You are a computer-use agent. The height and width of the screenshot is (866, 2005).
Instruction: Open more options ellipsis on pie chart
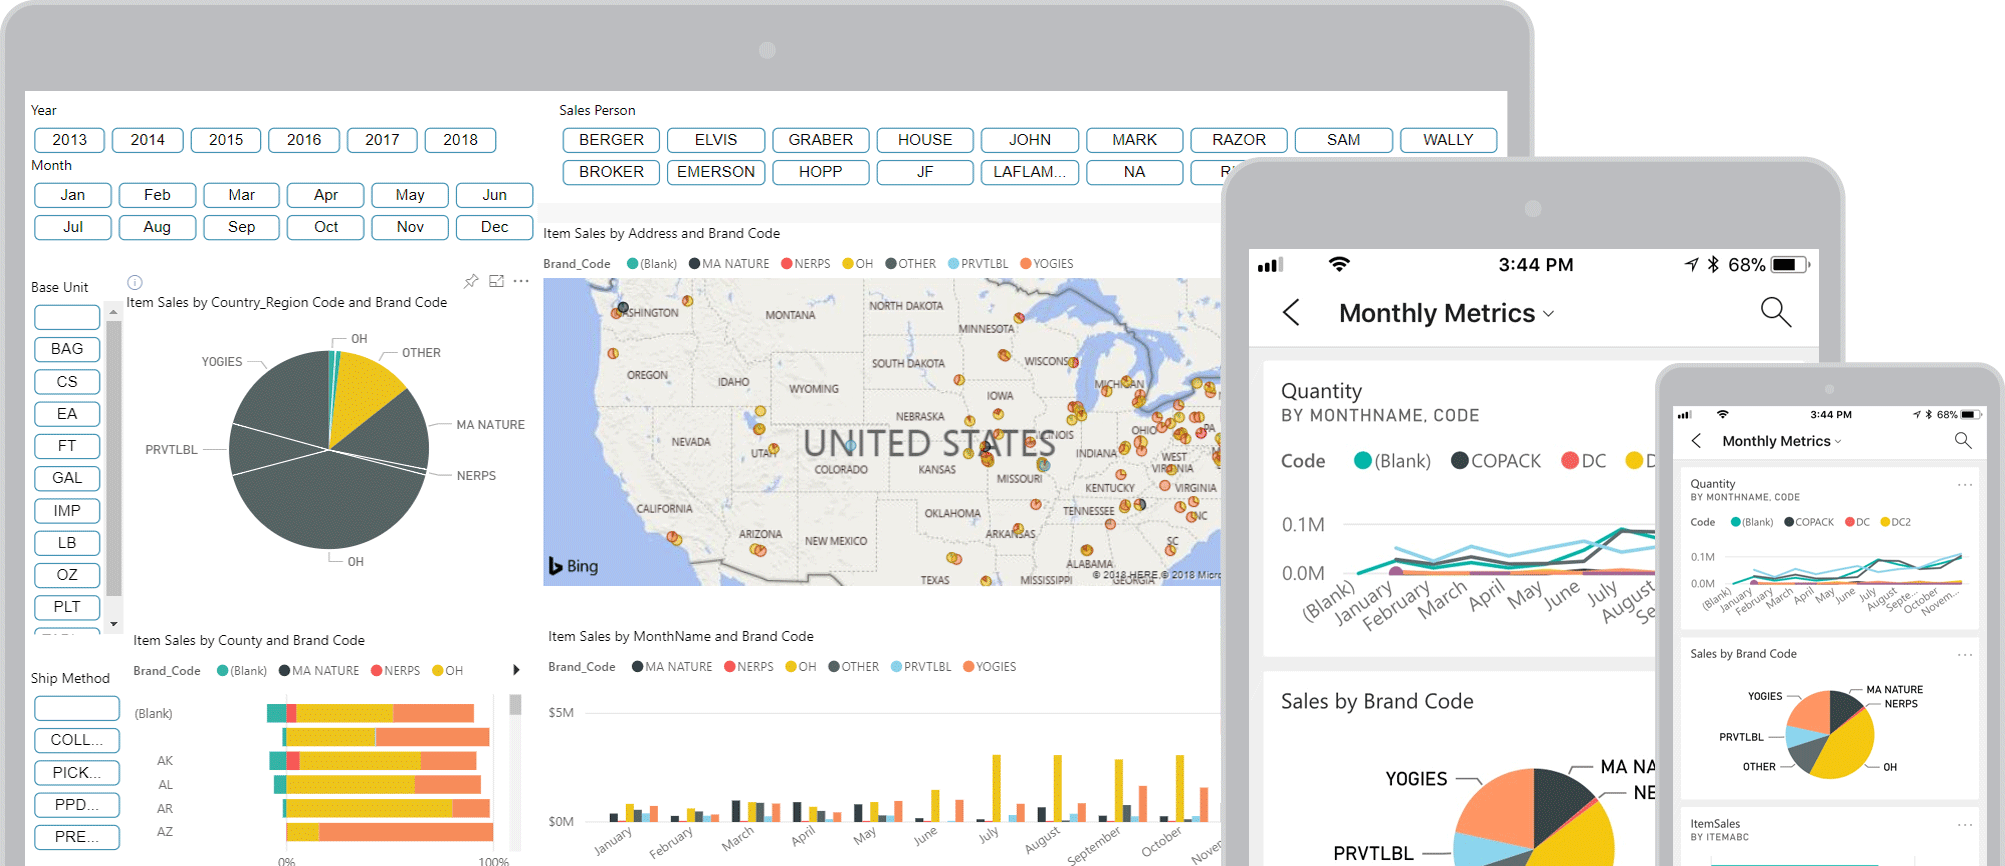(521, 282)
